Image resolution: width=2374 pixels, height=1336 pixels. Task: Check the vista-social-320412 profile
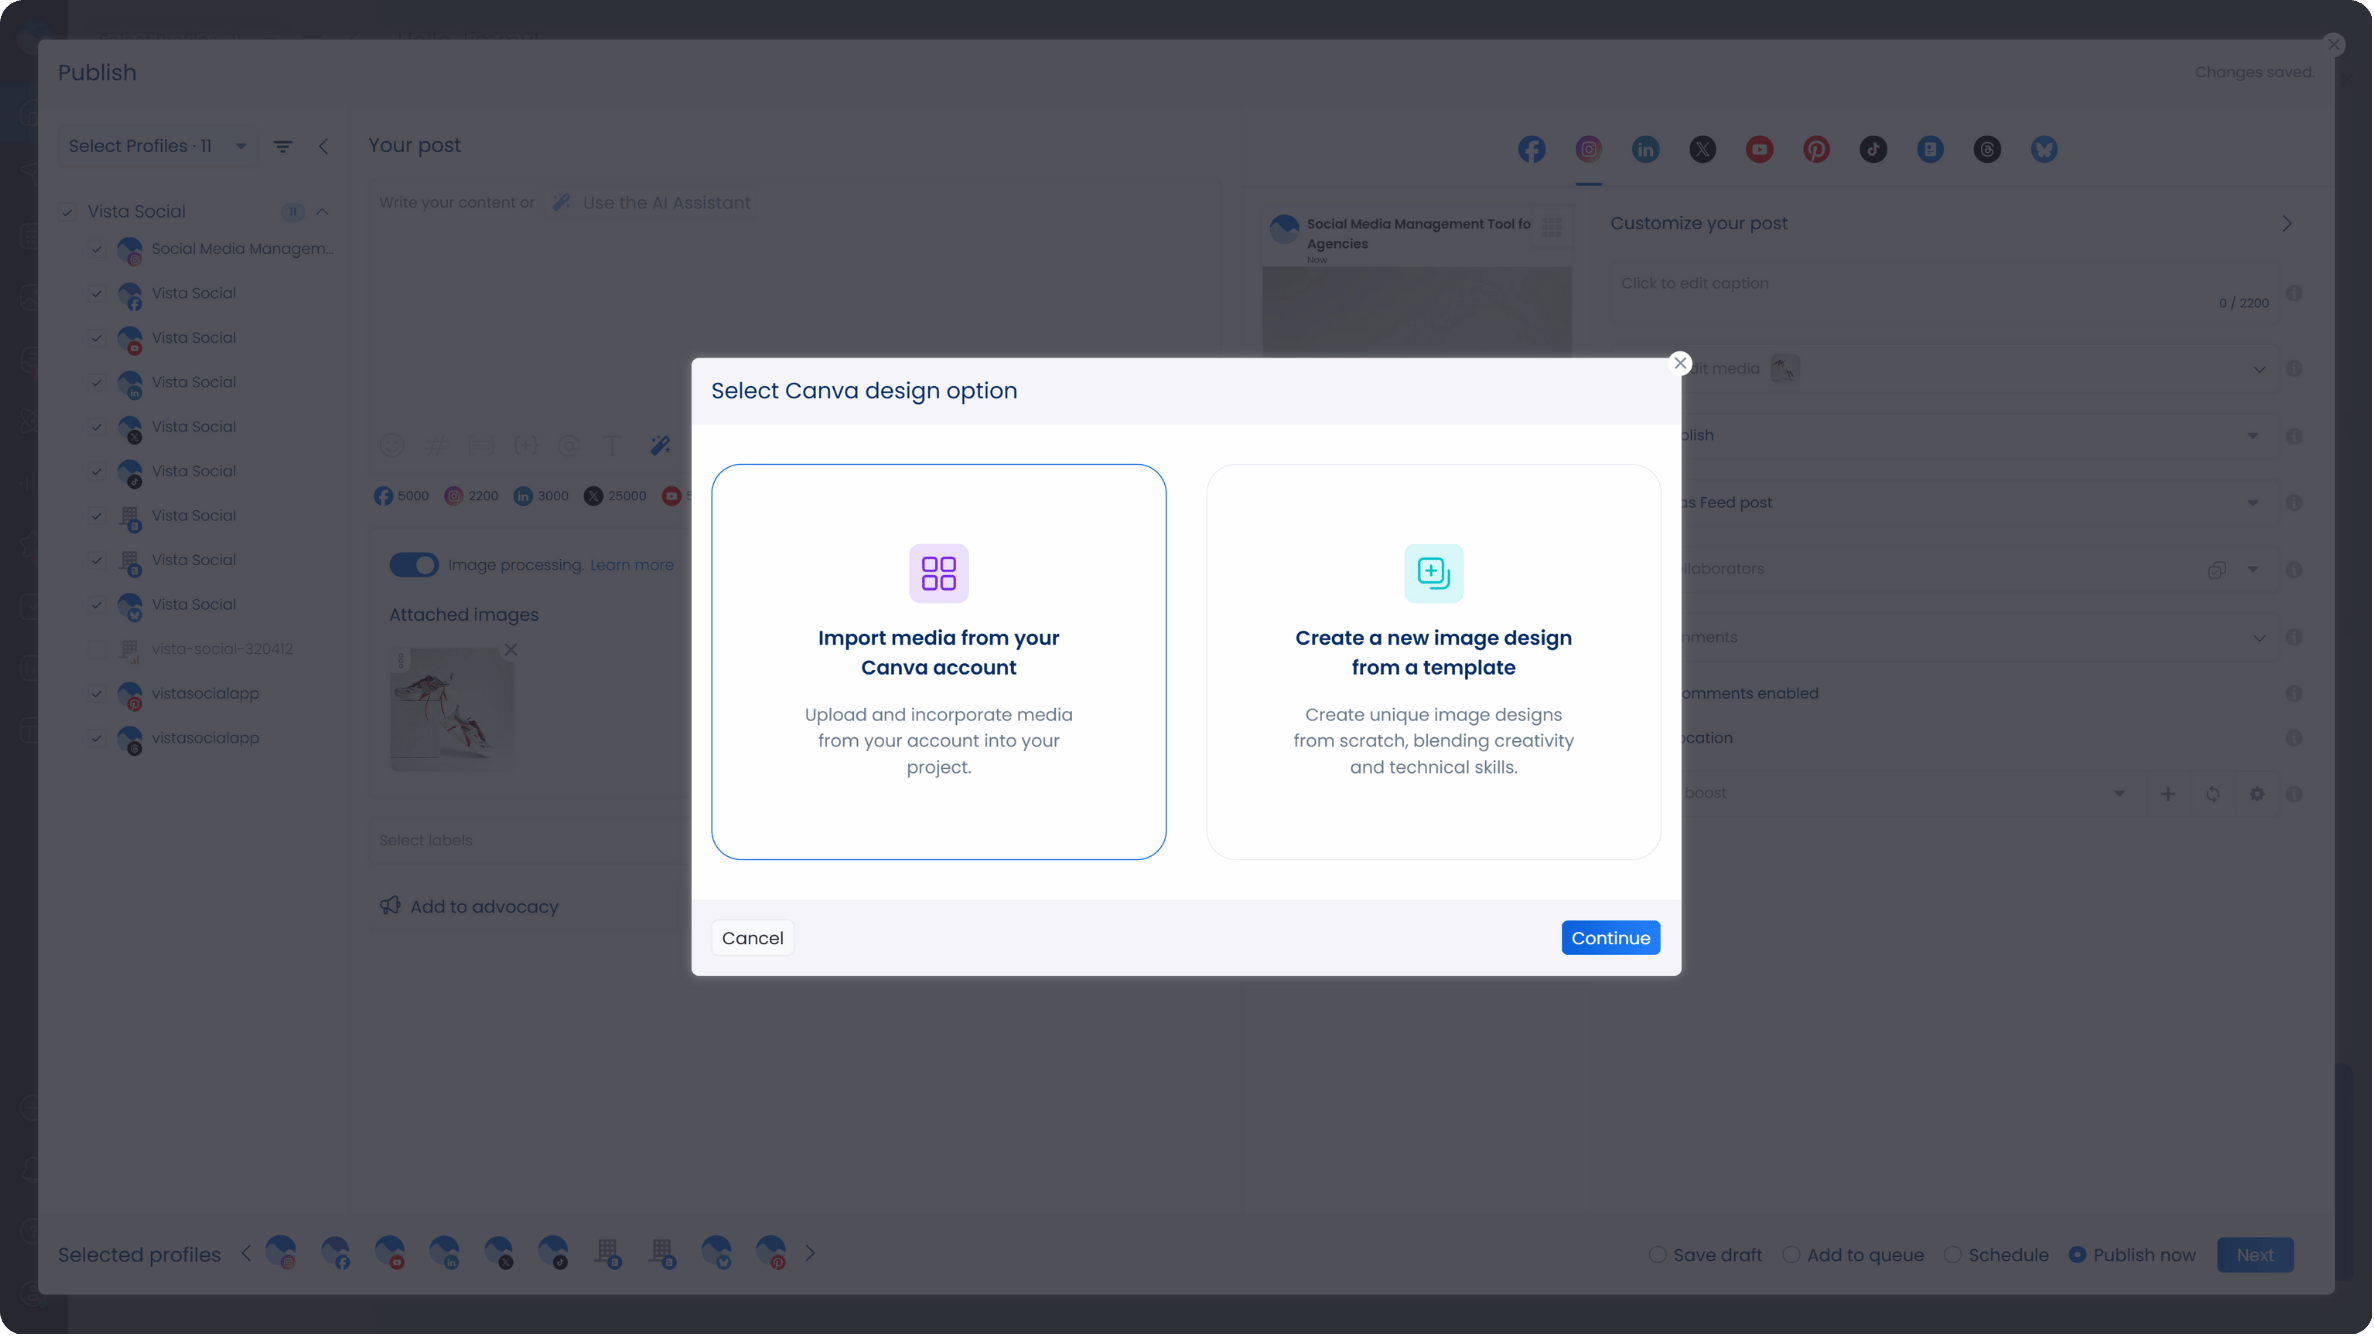[96, 650]
